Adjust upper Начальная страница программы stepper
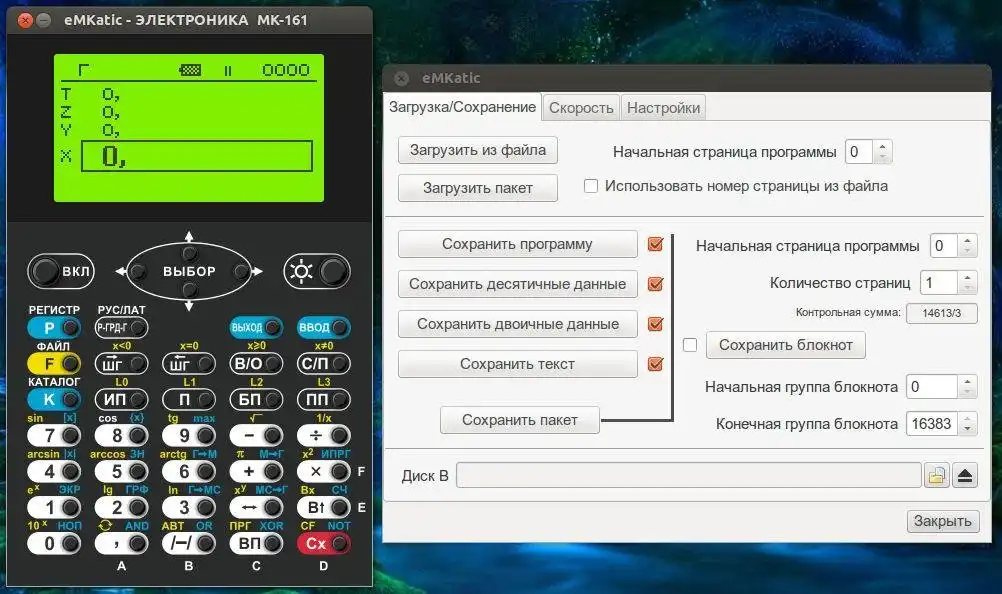1002x594 pixels. click(883, 151)
